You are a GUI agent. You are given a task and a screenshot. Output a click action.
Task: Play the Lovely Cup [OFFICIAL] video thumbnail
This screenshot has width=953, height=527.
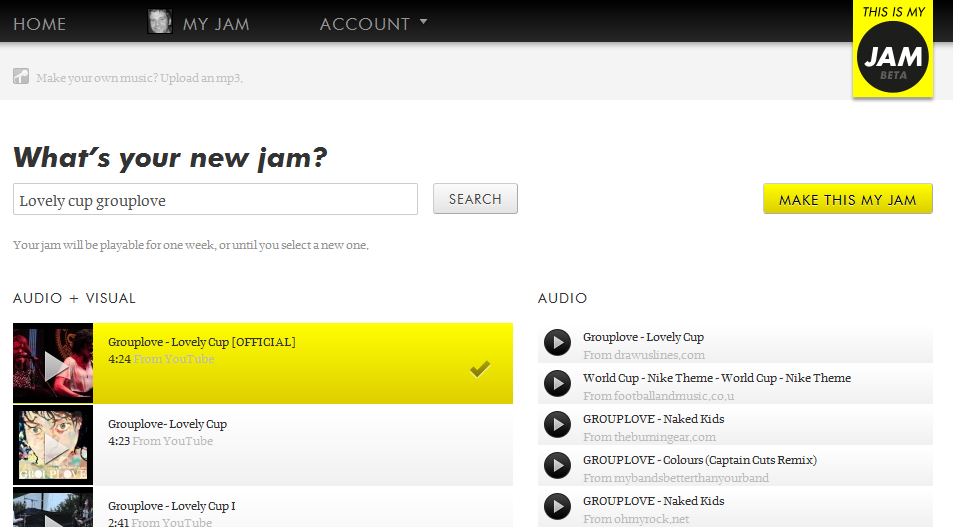[x=53, y=363]
